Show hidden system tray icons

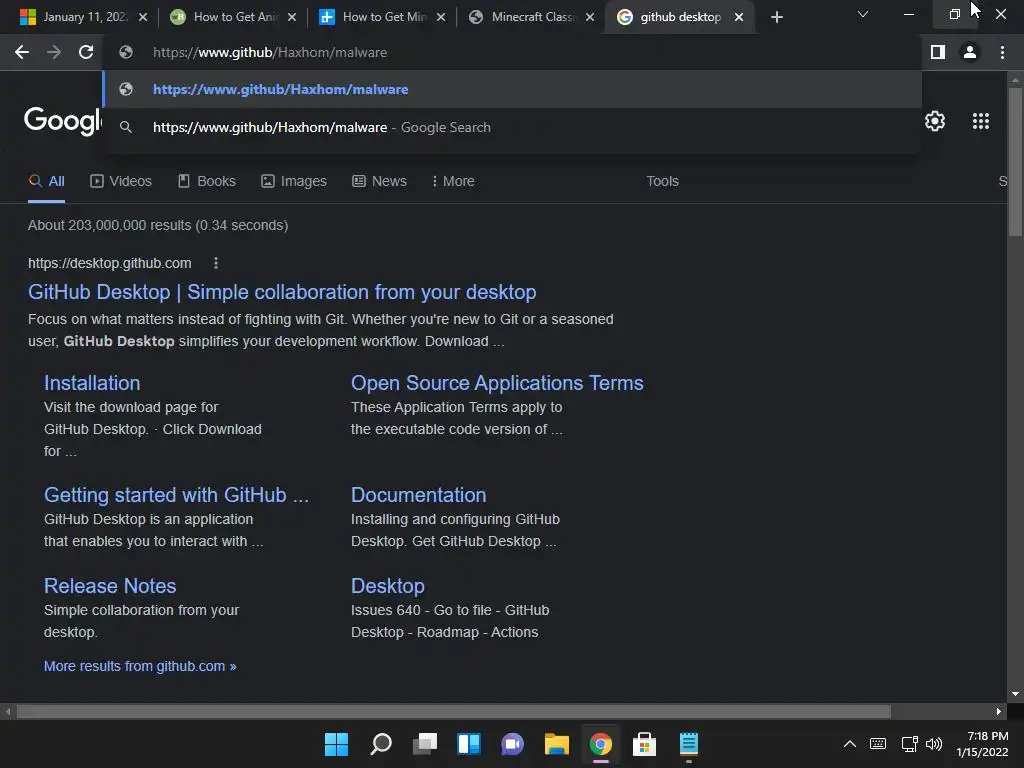pos(850,744)
